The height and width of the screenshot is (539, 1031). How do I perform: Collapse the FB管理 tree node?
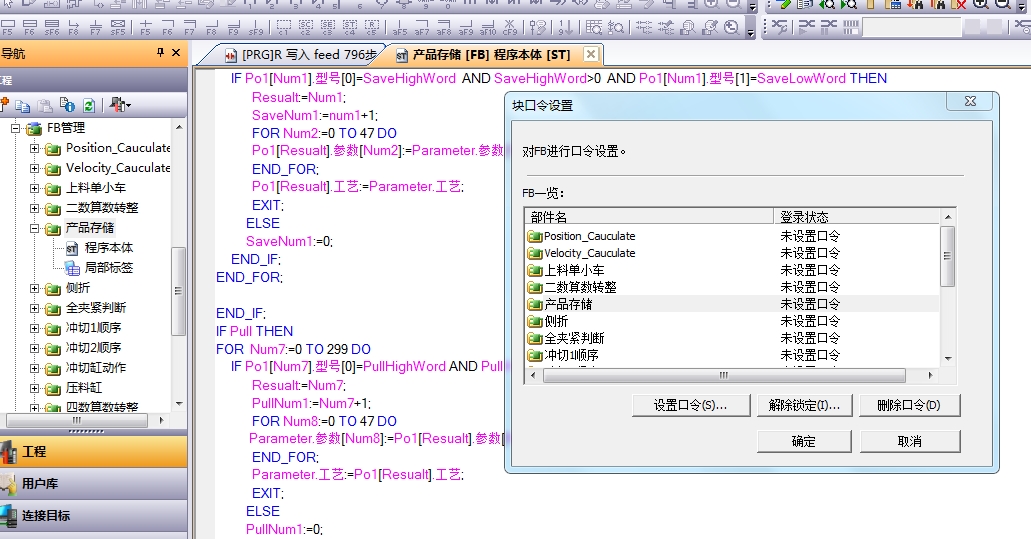[x=16, y=128]
